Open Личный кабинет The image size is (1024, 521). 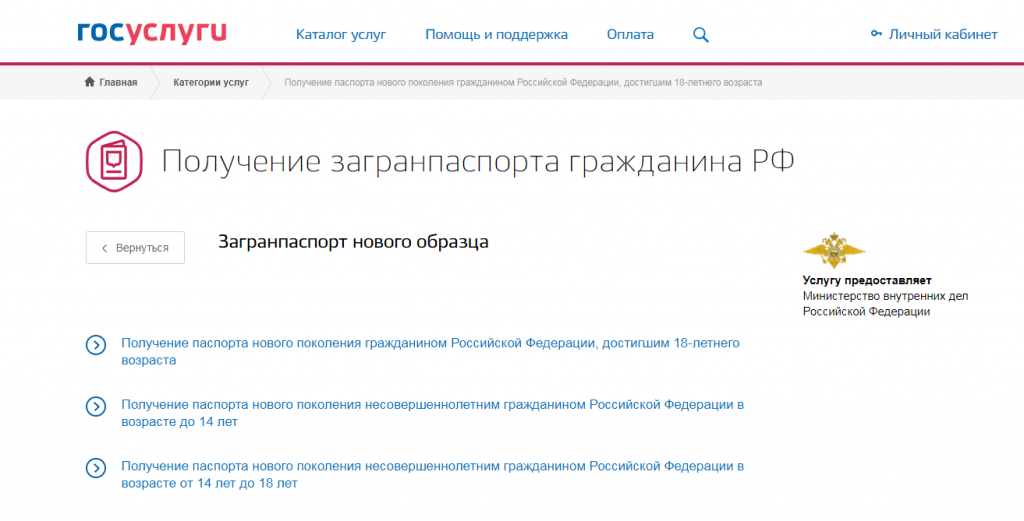[942, 35]
